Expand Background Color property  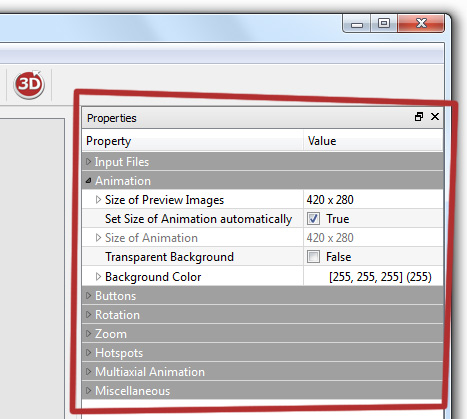[x=98, y=277]
